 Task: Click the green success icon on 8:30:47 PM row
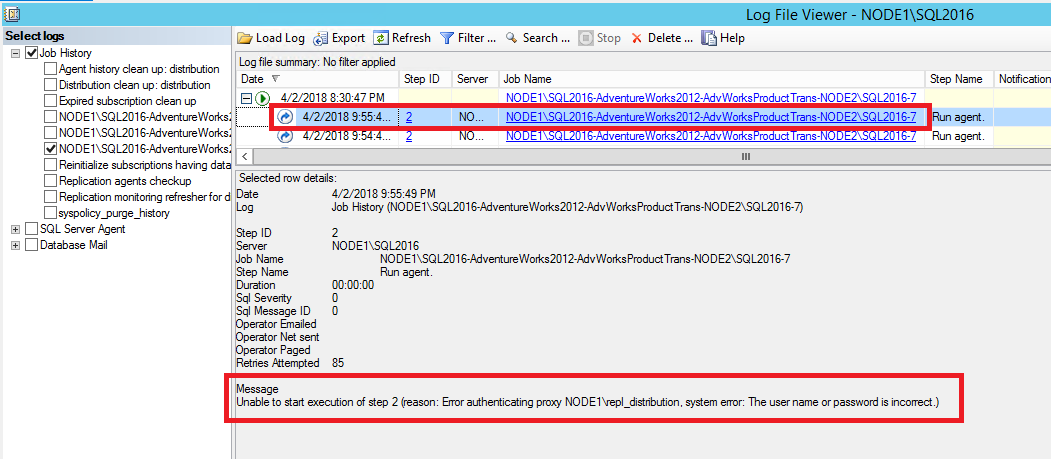(263, 98)
